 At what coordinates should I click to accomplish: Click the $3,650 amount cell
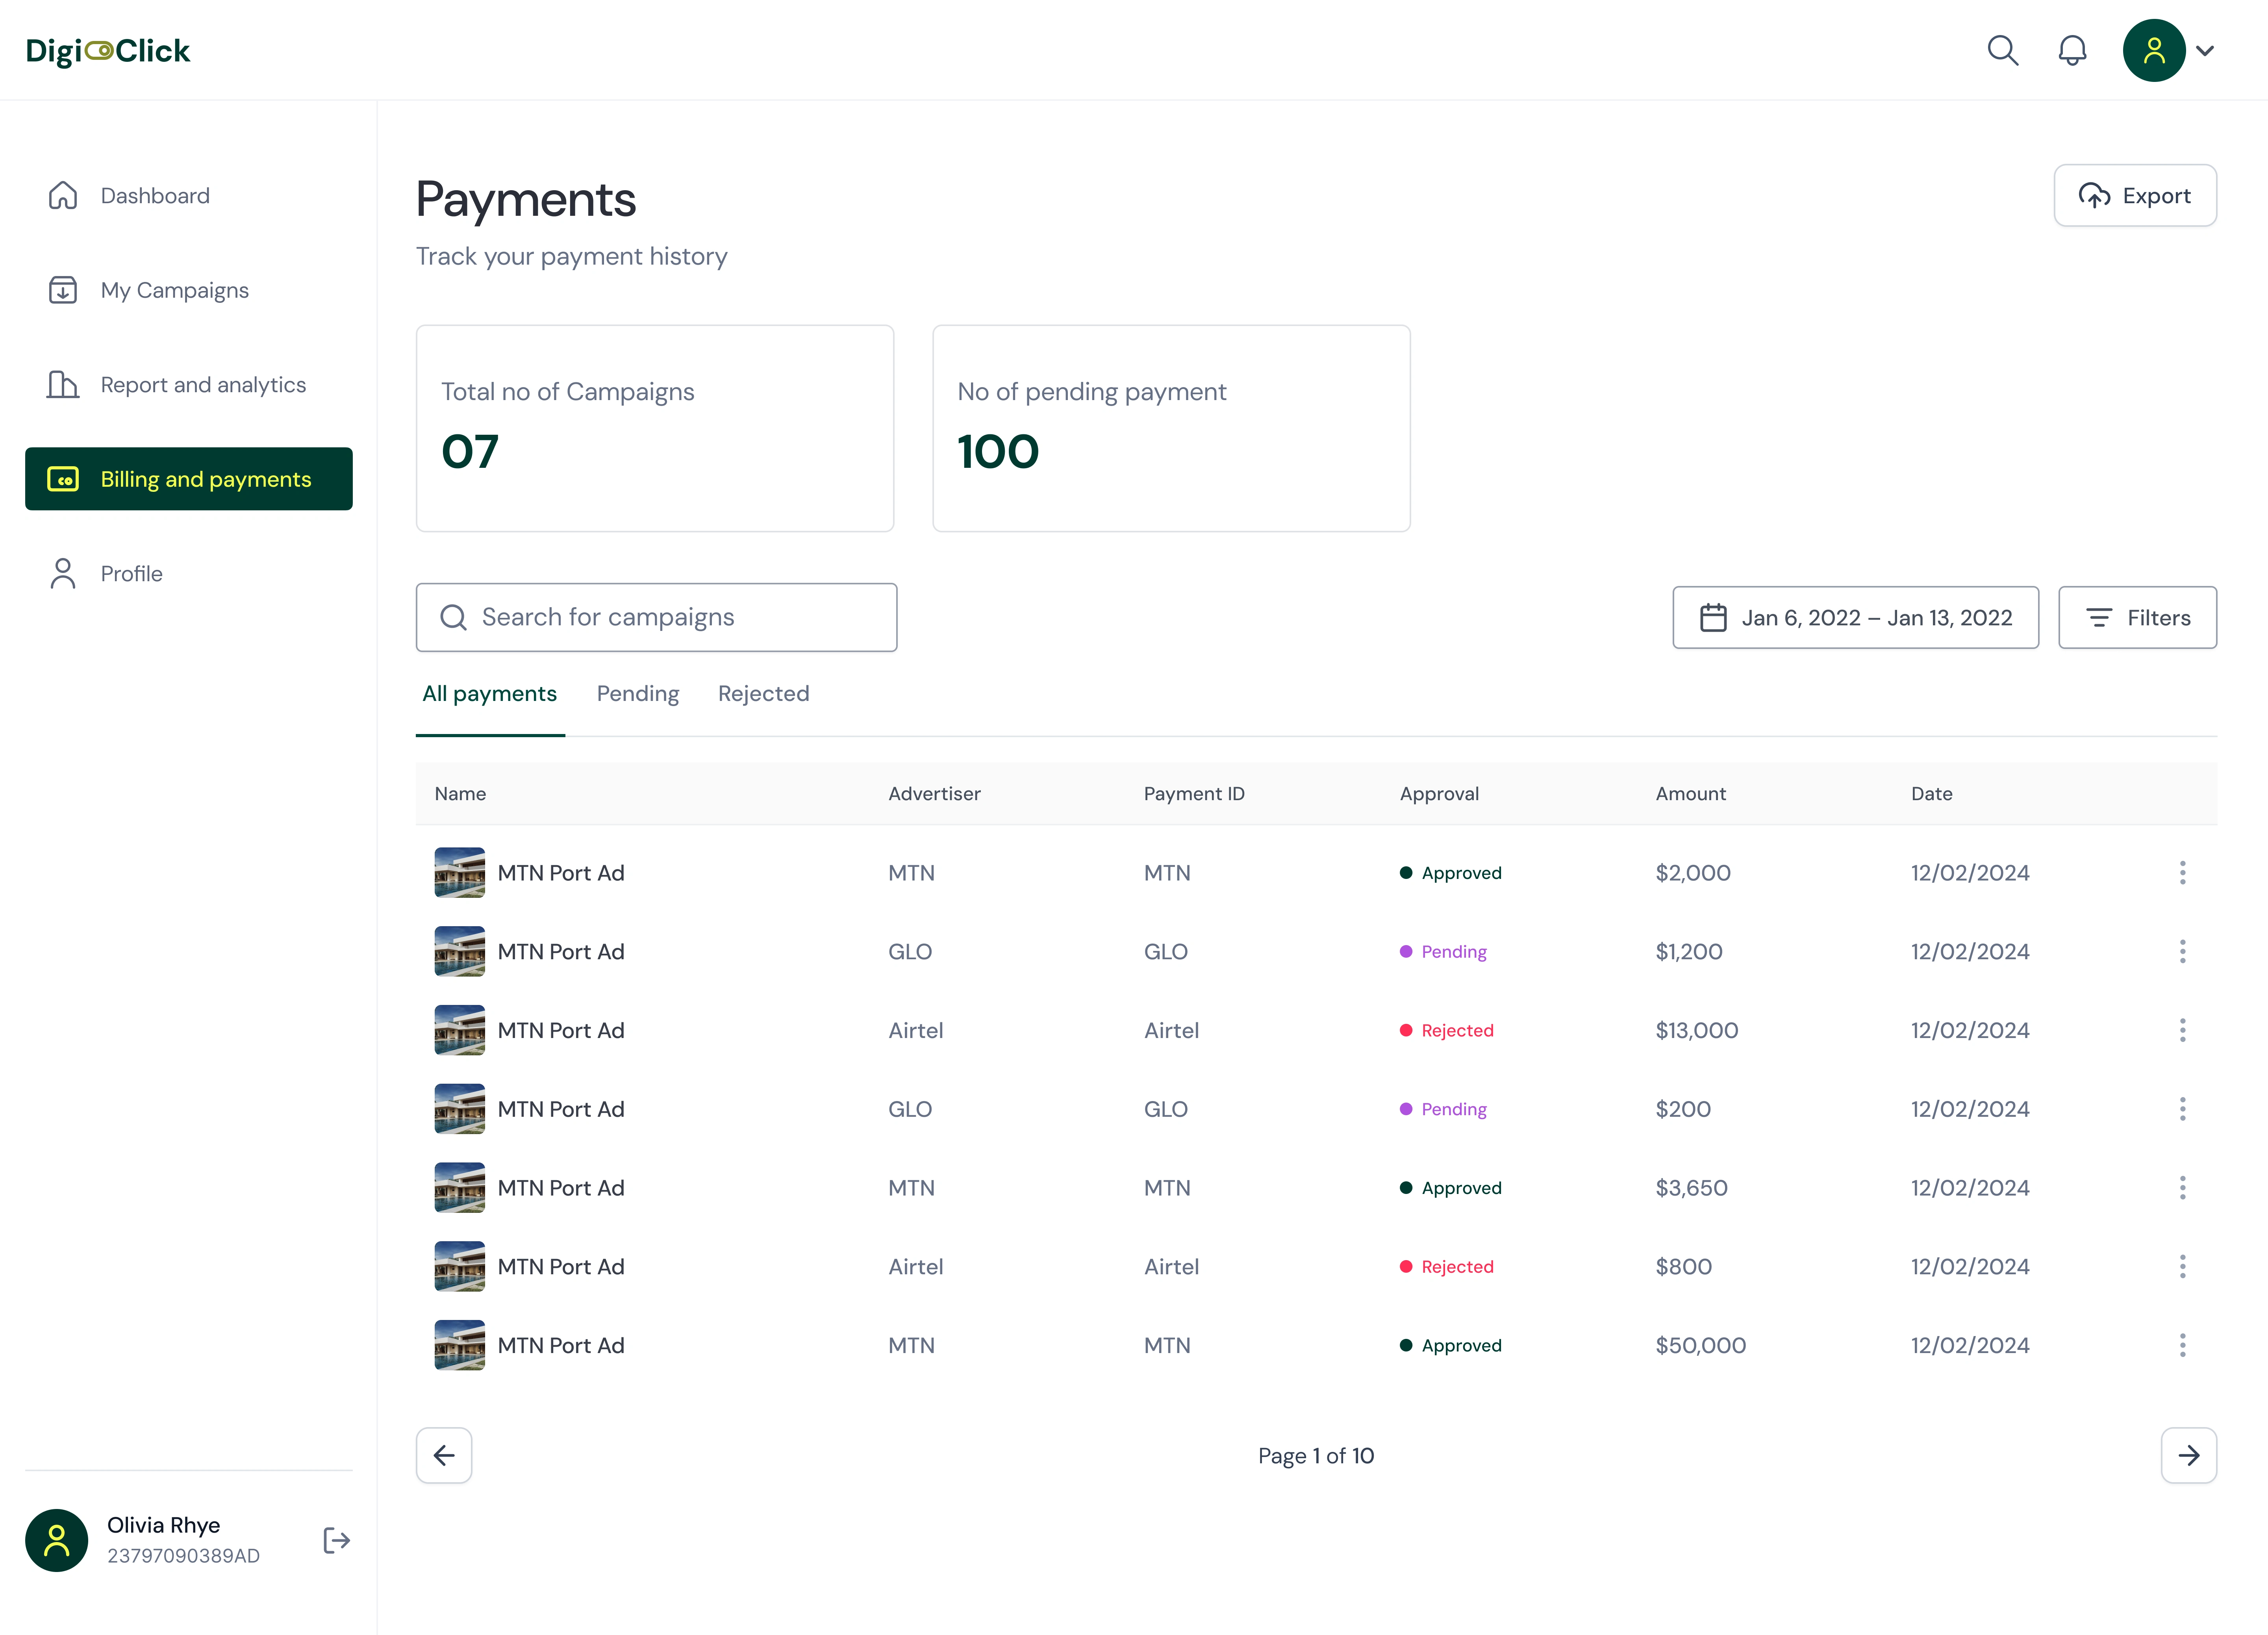pyautogui.click(x=1691, y=1188)
